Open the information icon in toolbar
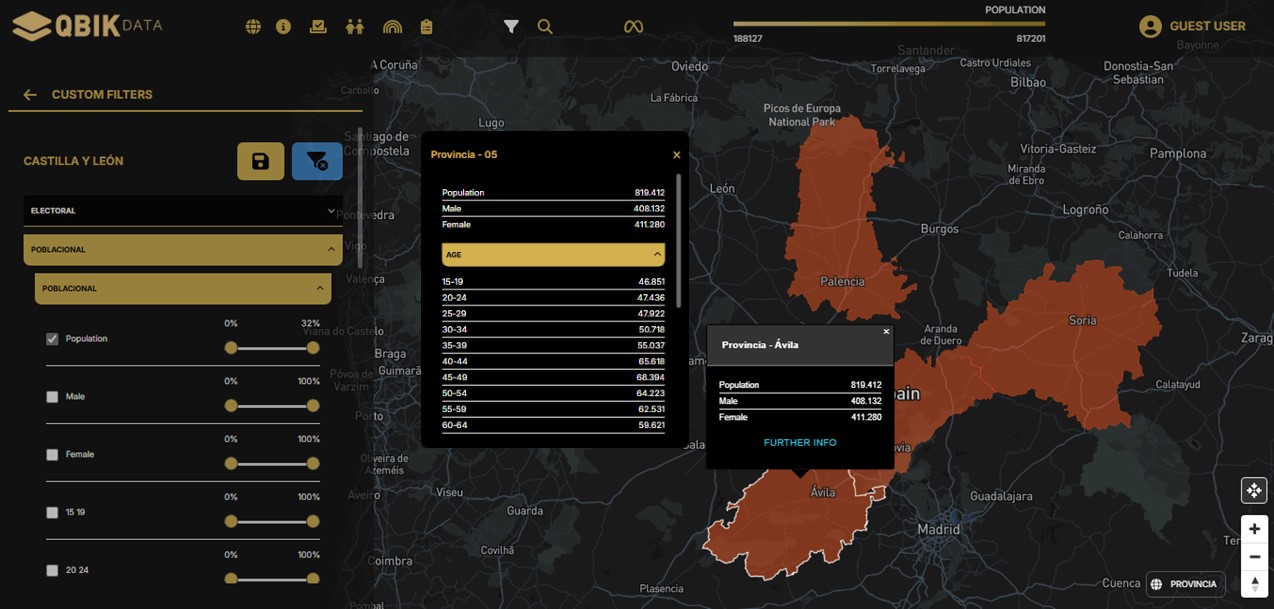 point(283,27)
